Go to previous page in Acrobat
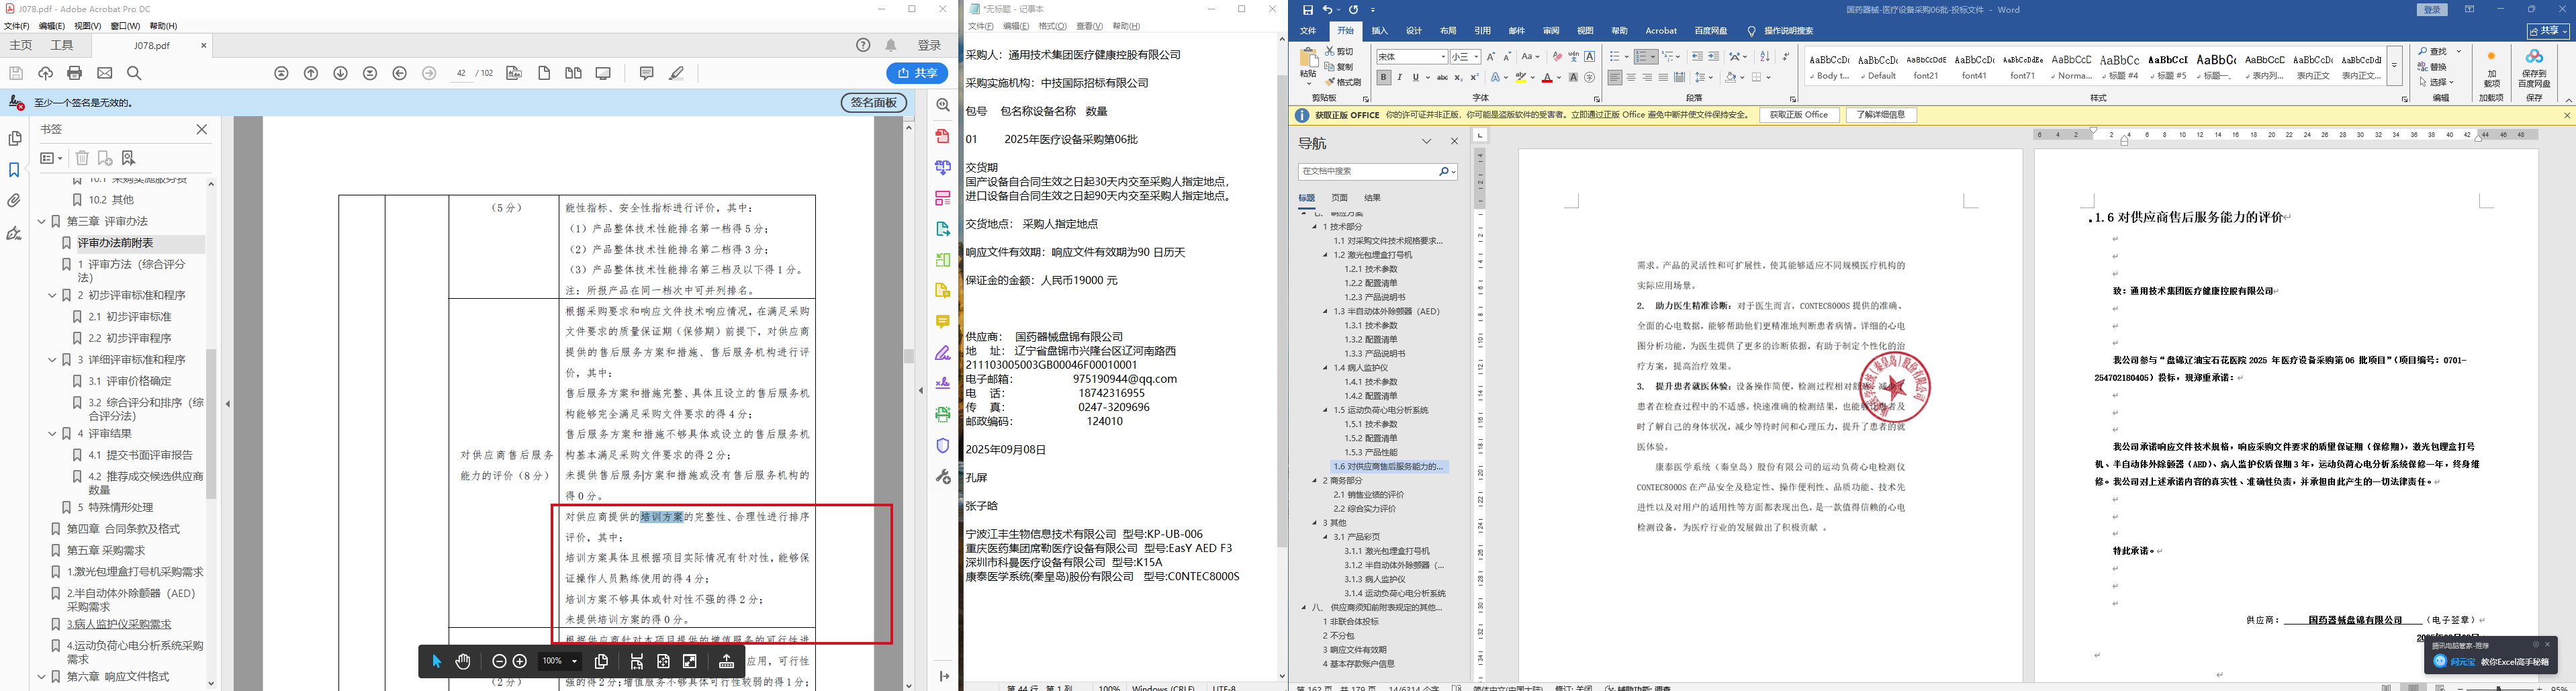Image resolution: width=2576 pixels, height=691 pixels. [311, 73]
